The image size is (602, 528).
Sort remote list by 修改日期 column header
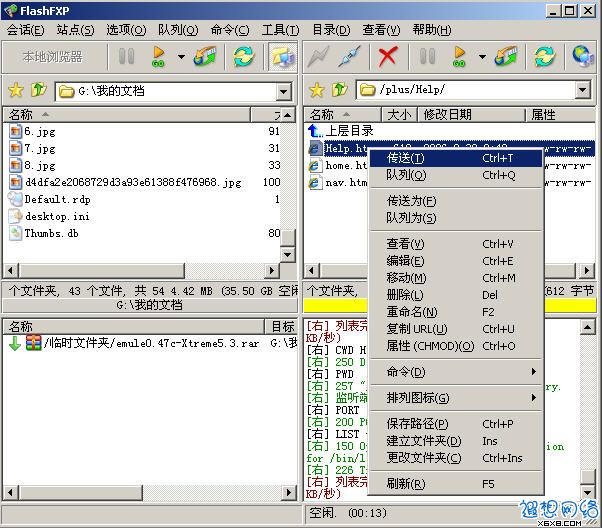(471, 115)
